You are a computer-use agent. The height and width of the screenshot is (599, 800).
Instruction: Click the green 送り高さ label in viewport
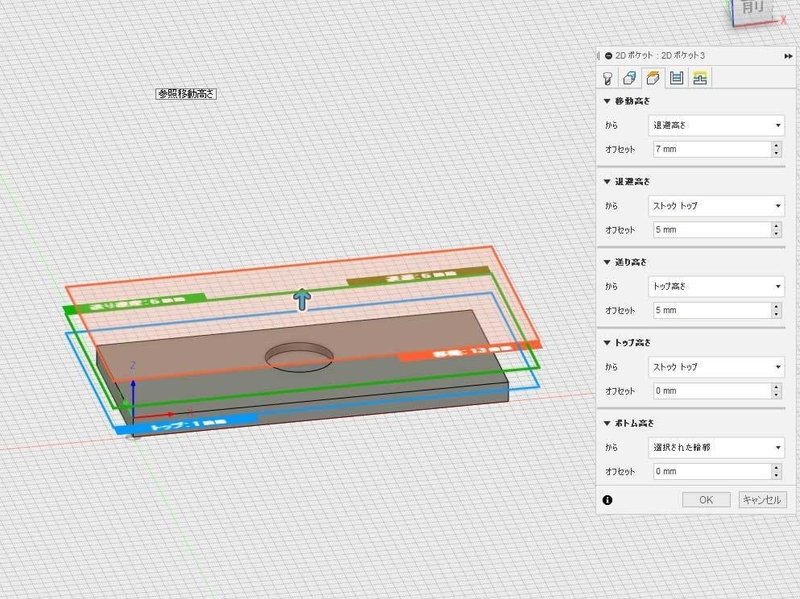135,303
